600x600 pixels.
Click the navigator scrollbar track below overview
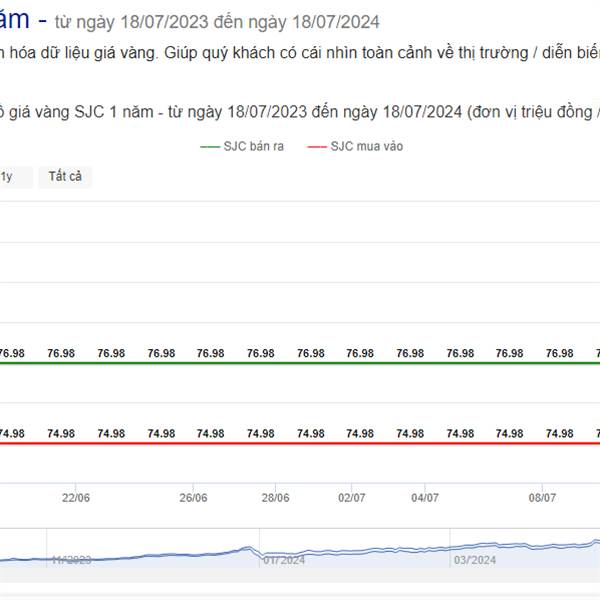tap(300, 575)
